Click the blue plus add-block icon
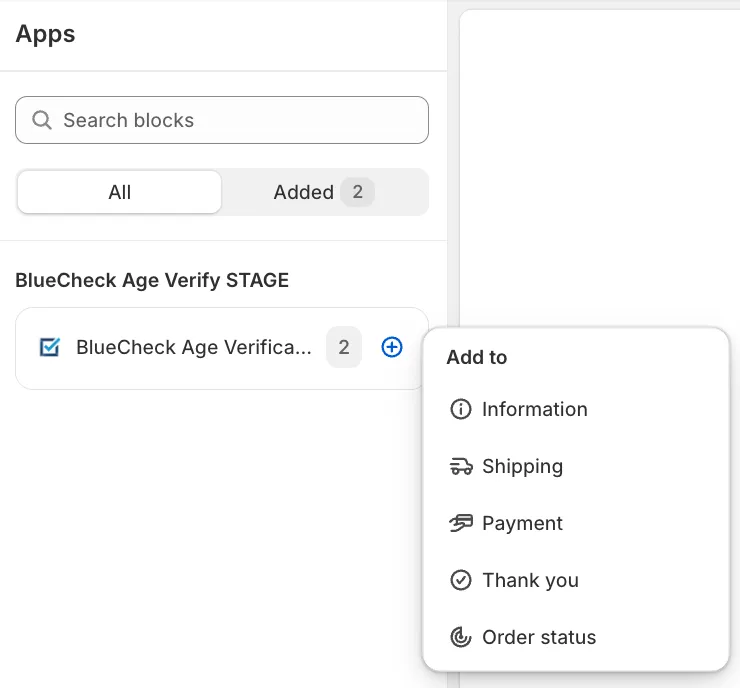The height and width of the screenshot is (688, 740). (392, 347)
